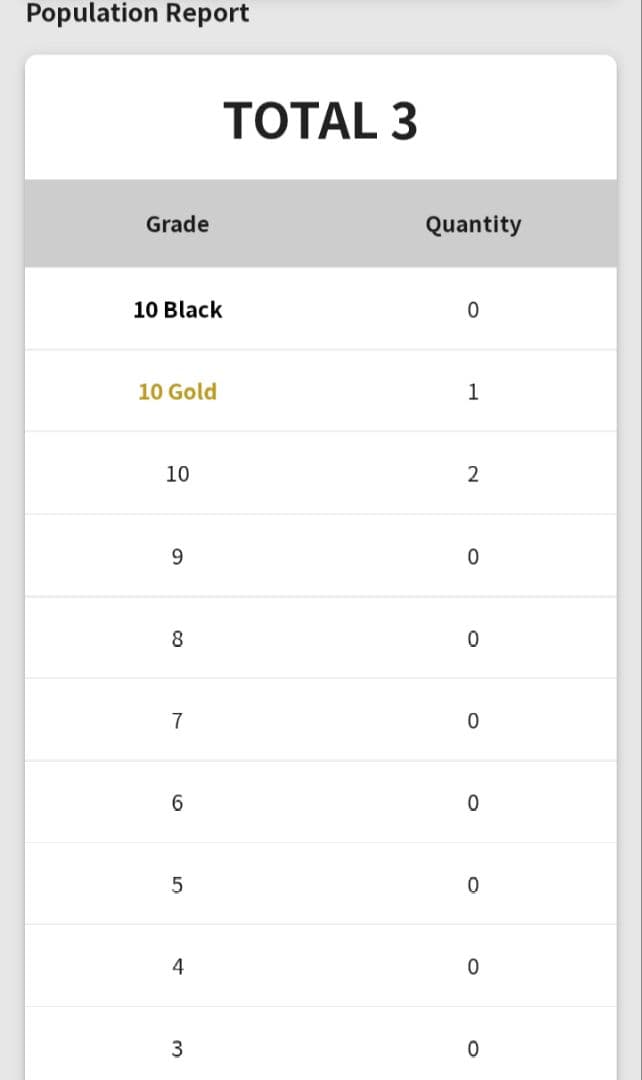Screen dimensions: 642x1080
Task: Select the grade 8 label
Action: click(x=177, y=638)
